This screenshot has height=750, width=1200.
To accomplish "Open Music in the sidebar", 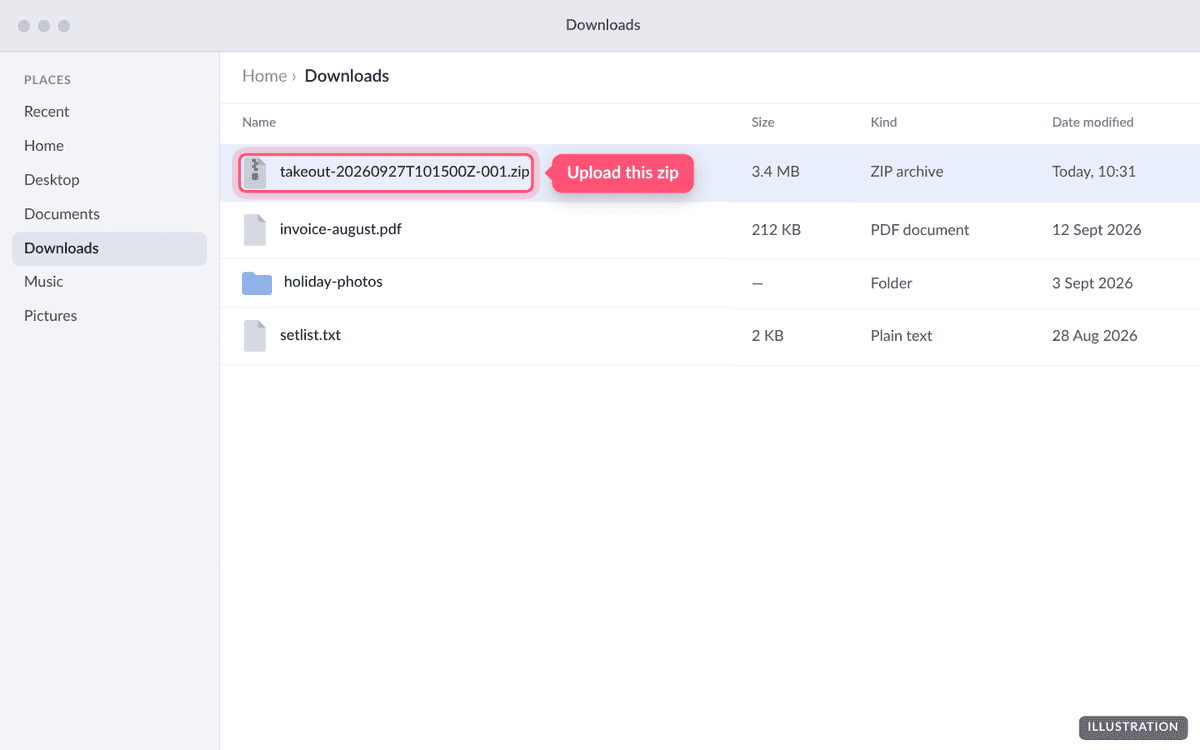I will (x=44, y=281).
